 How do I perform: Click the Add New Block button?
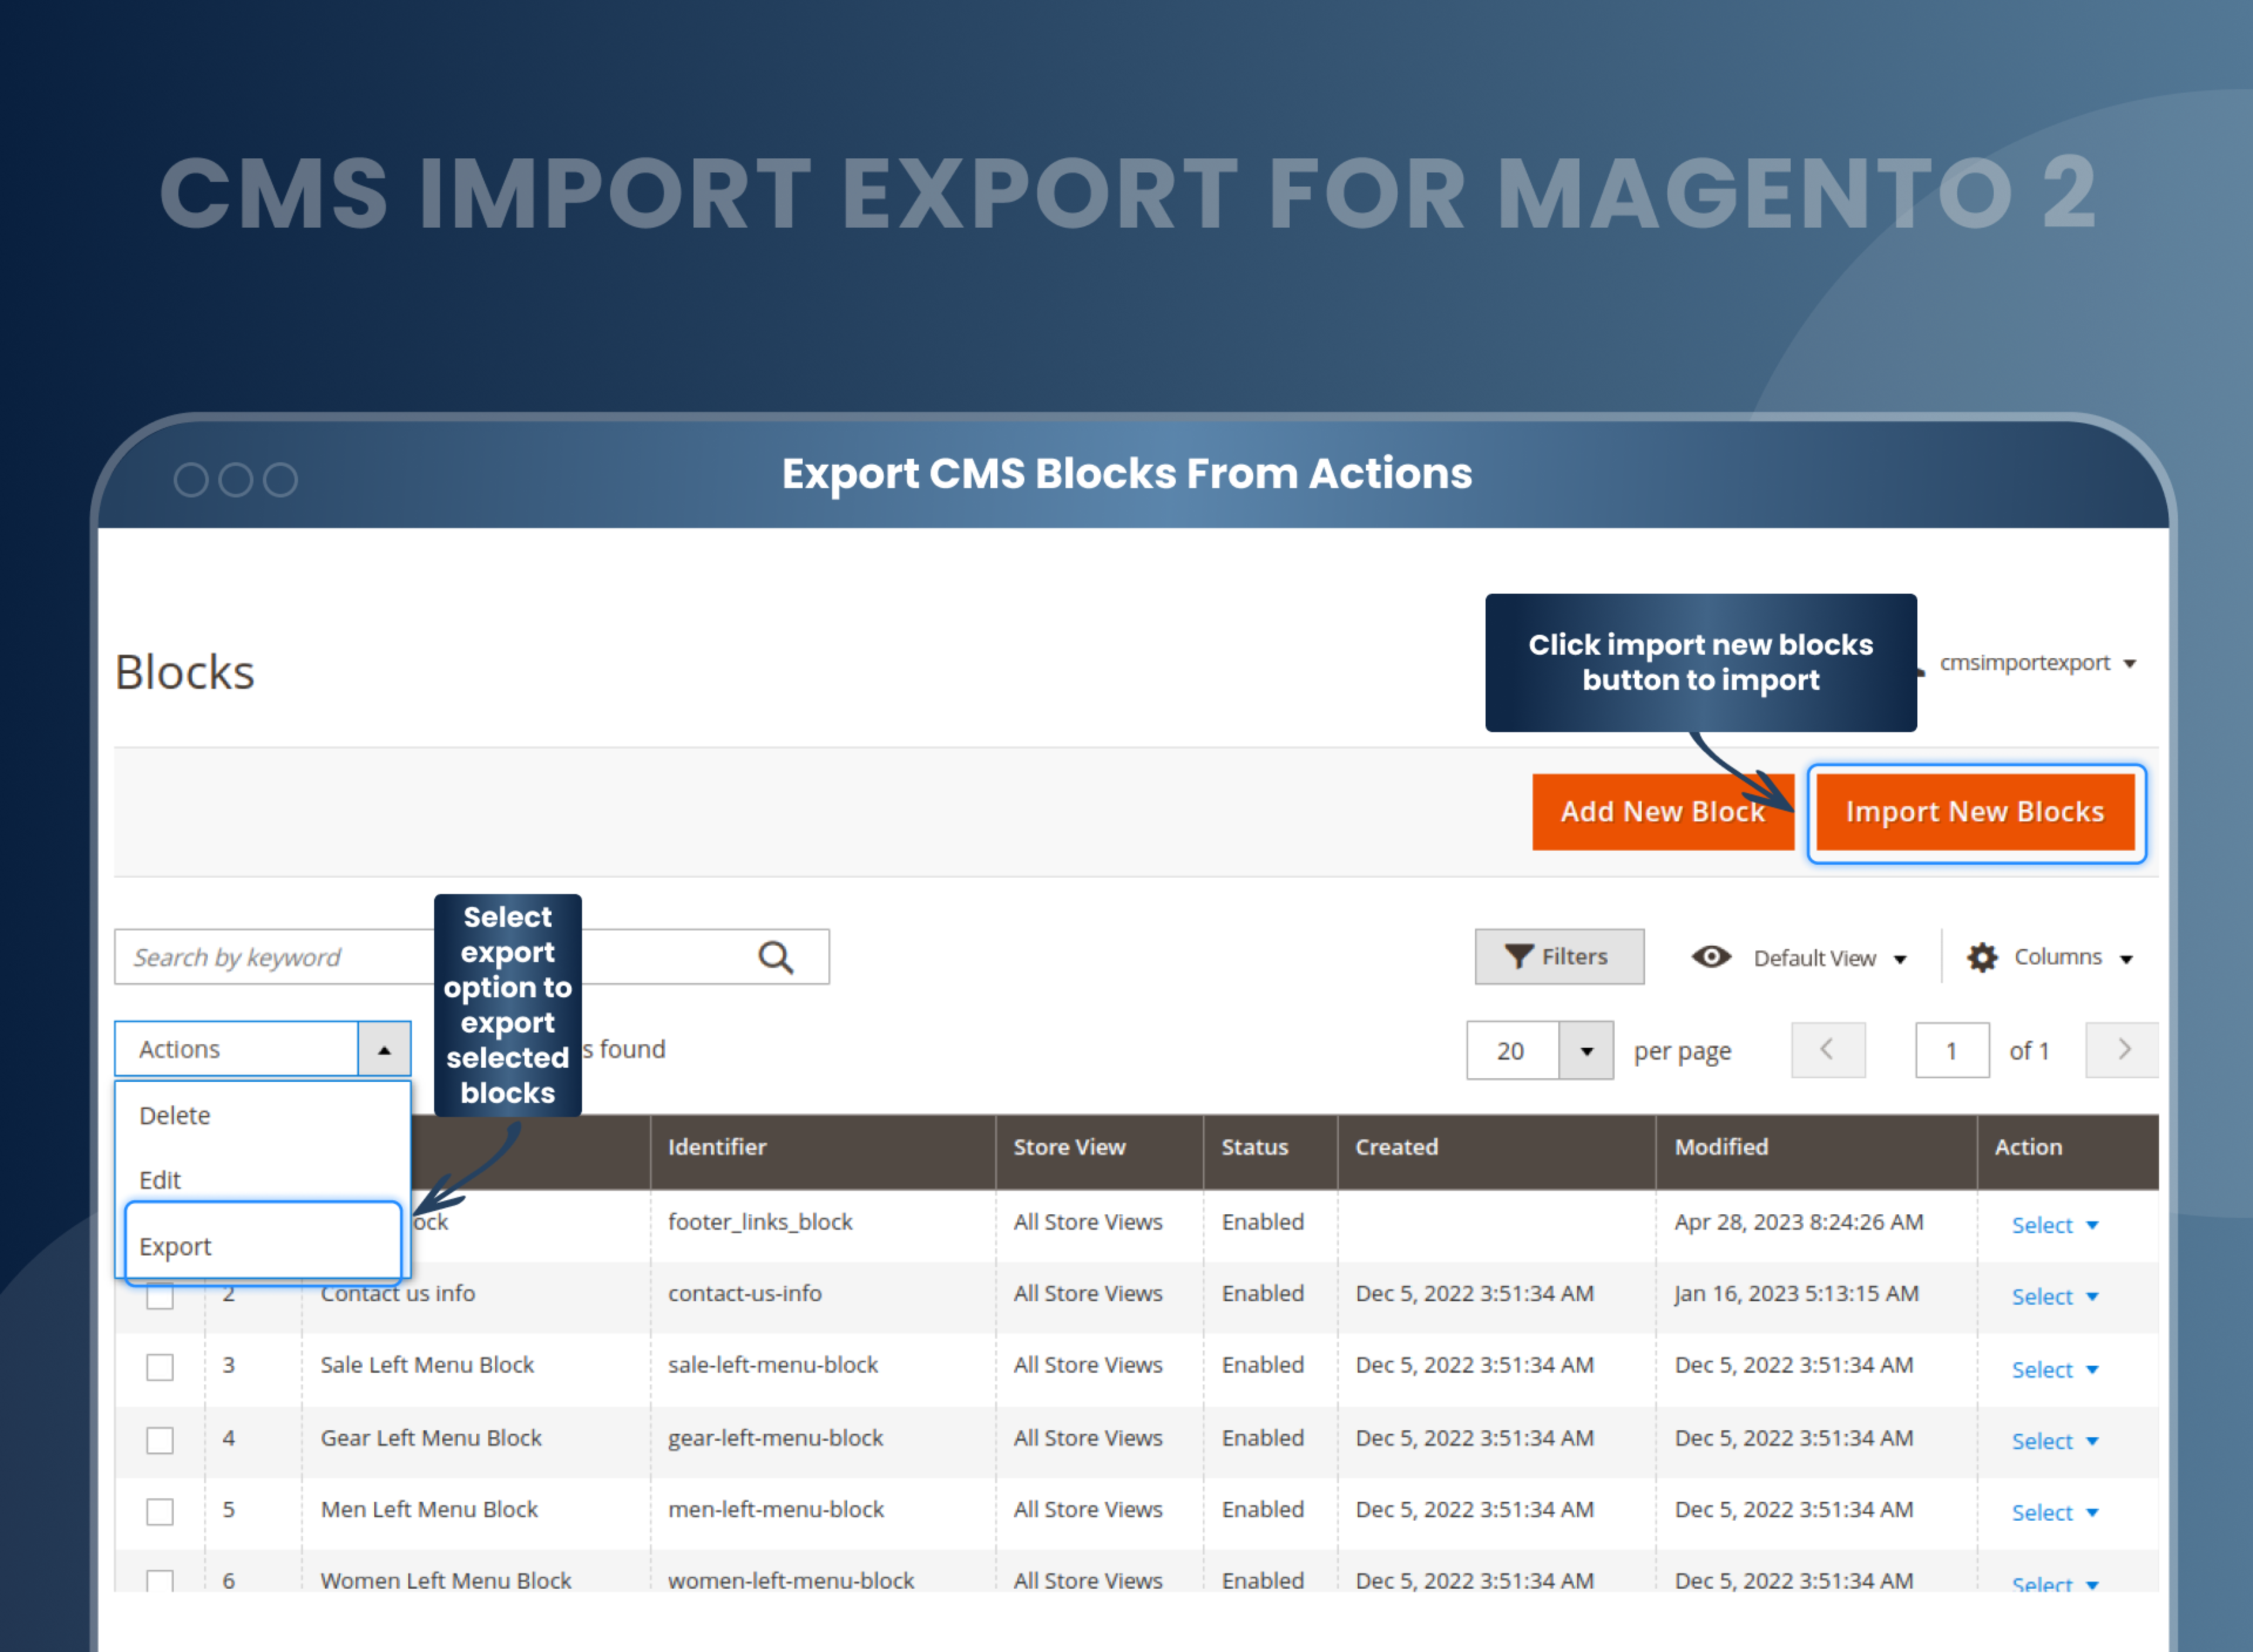pyautogui.click(x=1663, y=812)
